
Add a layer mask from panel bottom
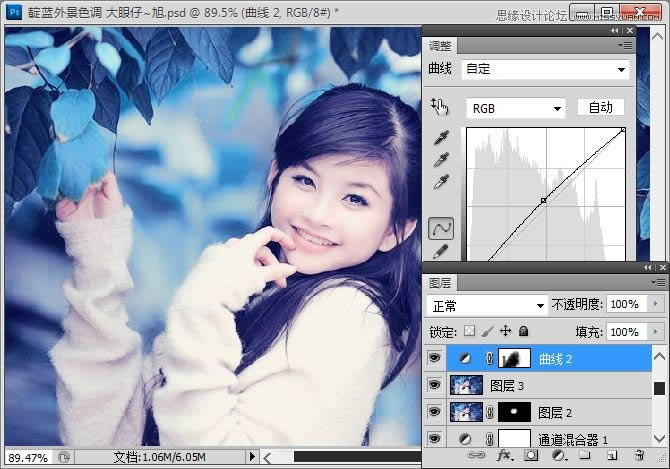532,455
